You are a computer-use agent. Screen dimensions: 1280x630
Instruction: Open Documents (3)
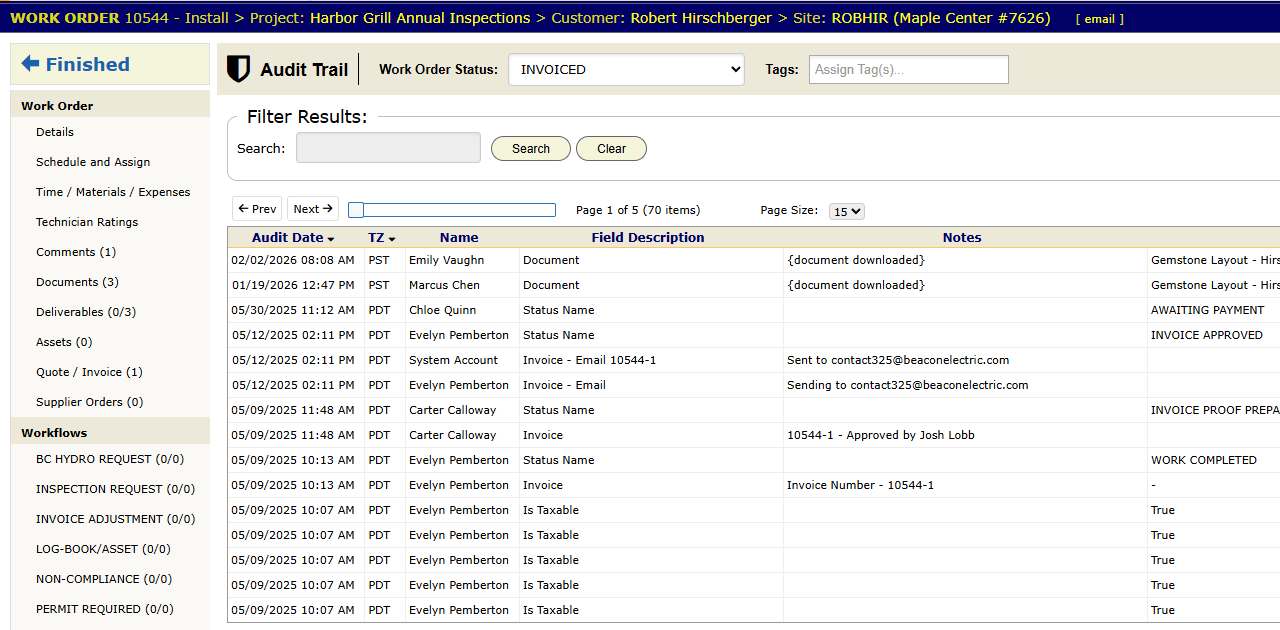(x=77, y=282)
